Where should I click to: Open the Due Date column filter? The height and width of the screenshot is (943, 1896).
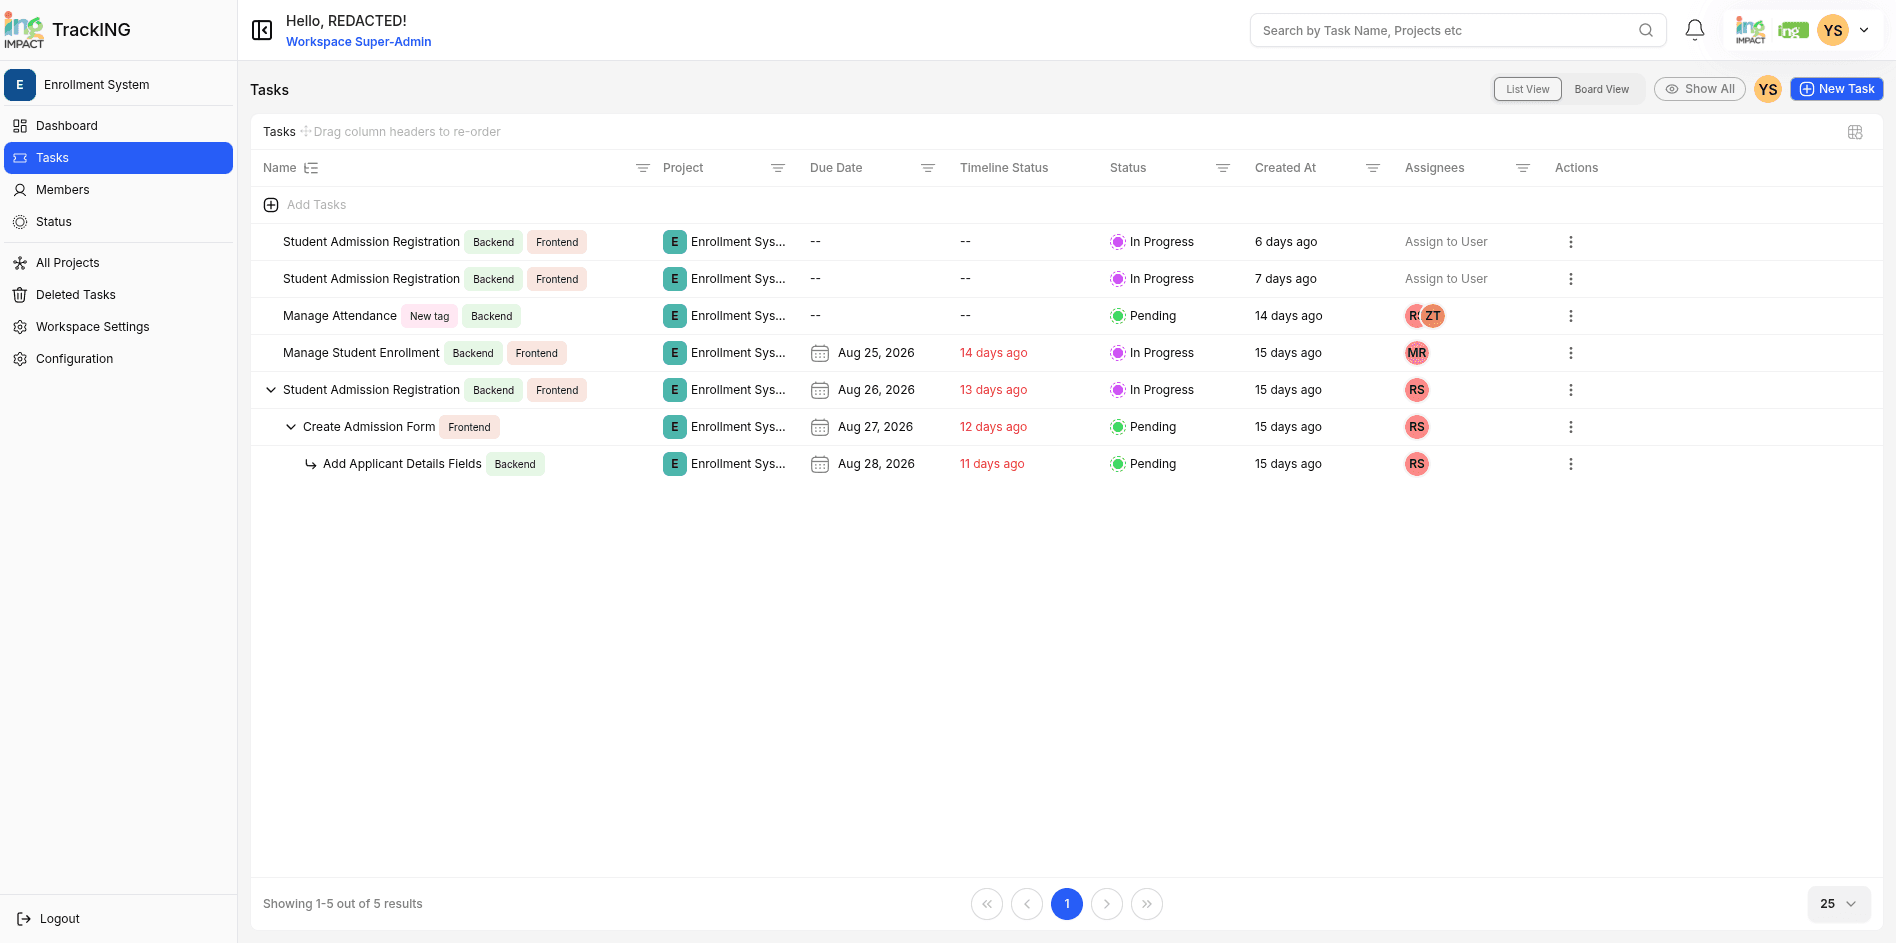(928, 168)
